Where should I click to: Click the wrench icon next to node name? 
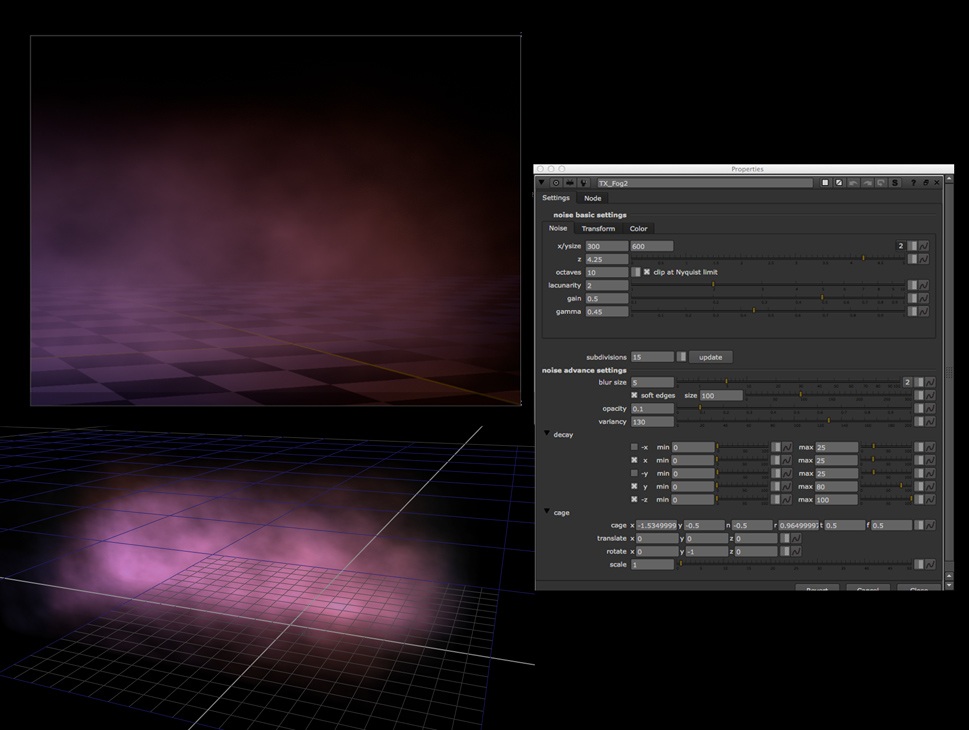(x=583, y=183)
